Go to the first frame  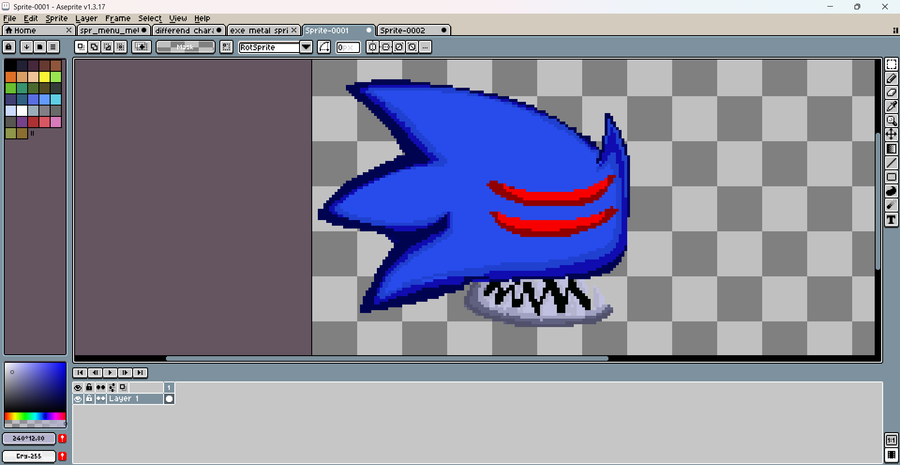click(80, 373)
